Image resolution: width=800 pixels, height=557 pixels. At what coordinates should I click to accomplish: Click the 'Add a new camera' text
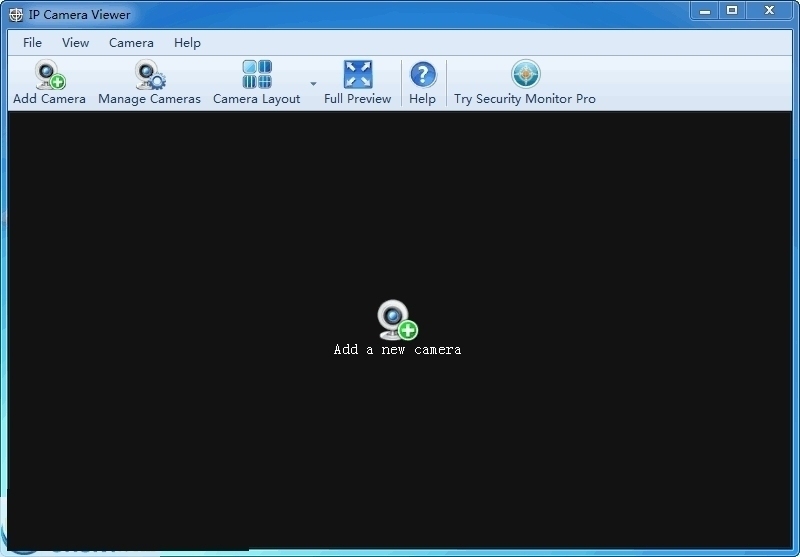click(x=397, y=350)
